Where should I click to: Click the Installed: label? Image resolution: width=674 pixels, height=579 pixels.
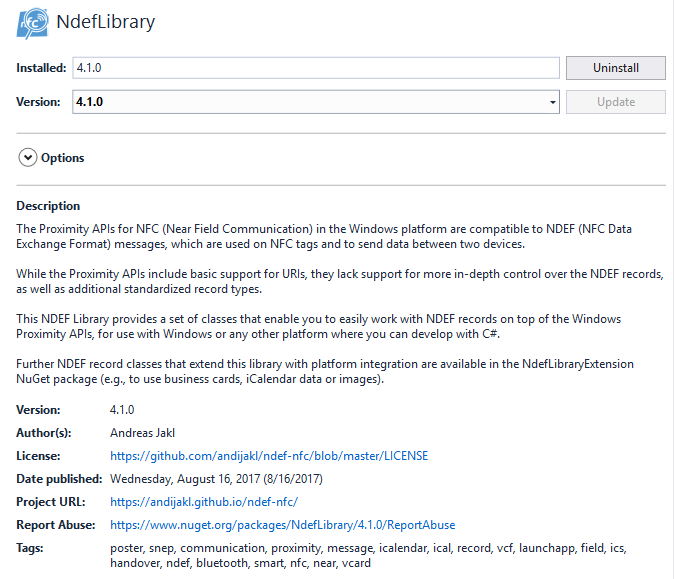coord(41,68)
